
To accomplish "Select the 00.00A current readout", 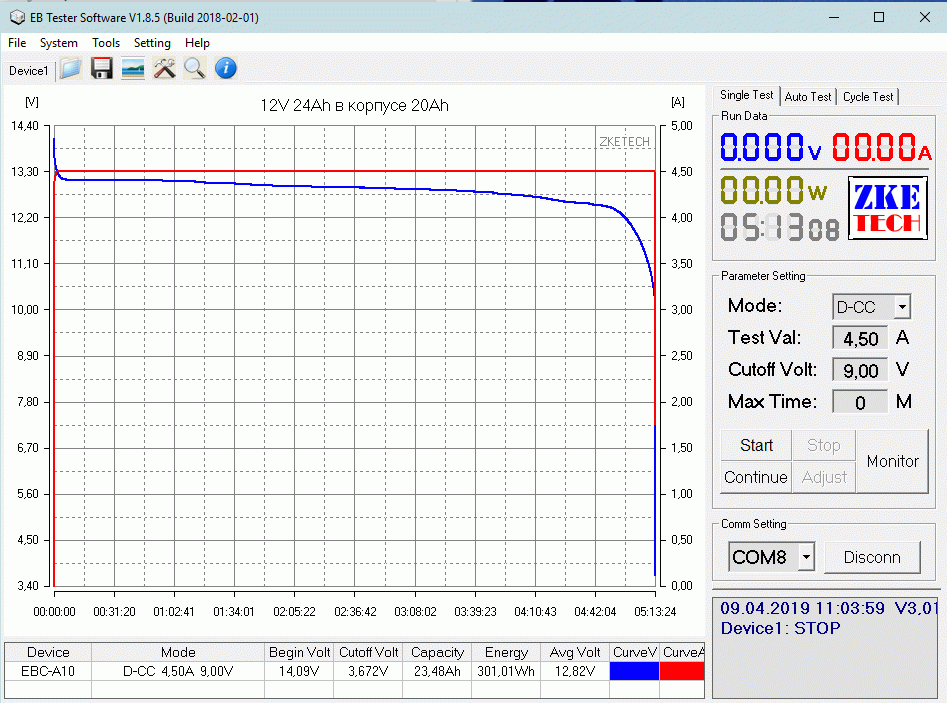I will (882, 147).
